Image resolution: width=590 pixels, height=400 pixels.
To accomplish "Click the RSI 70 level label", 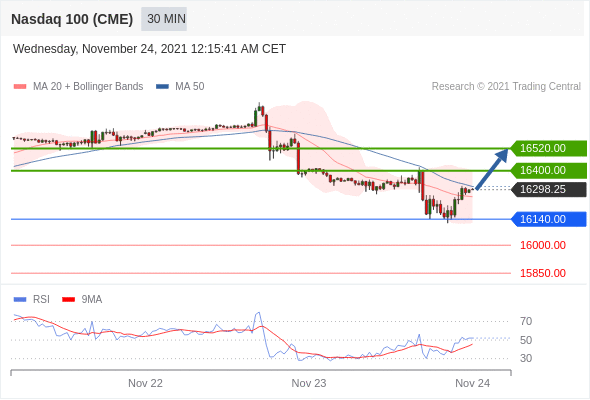I will [526, 321].
